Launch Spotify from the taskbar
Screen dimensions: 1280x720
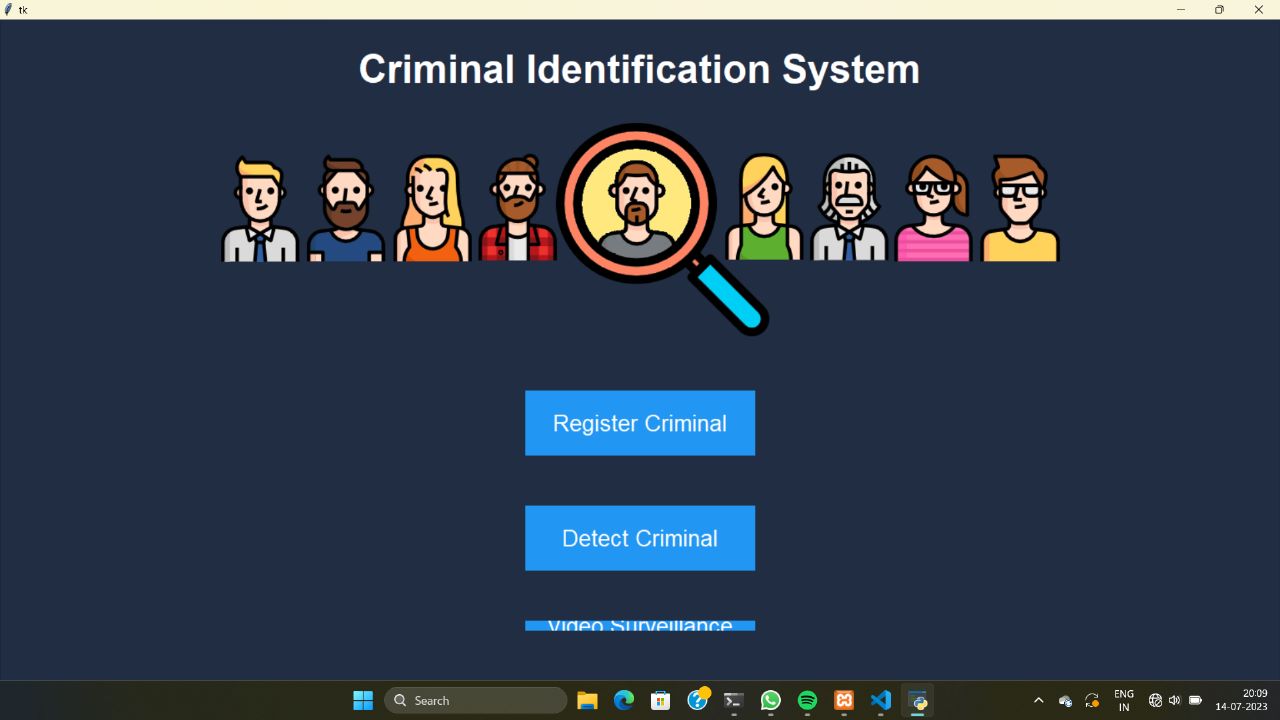(x=807, y=700)
